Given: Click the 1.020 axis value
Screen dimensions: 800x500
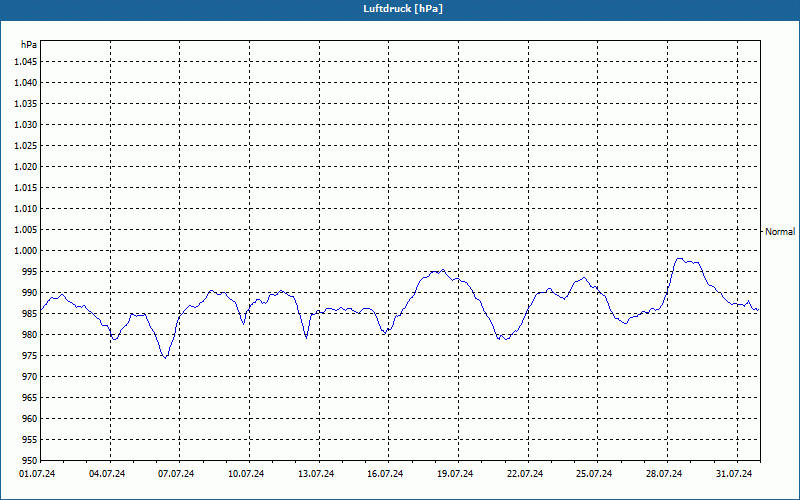Looking at the screenshot, I should (x=26, y=166).
